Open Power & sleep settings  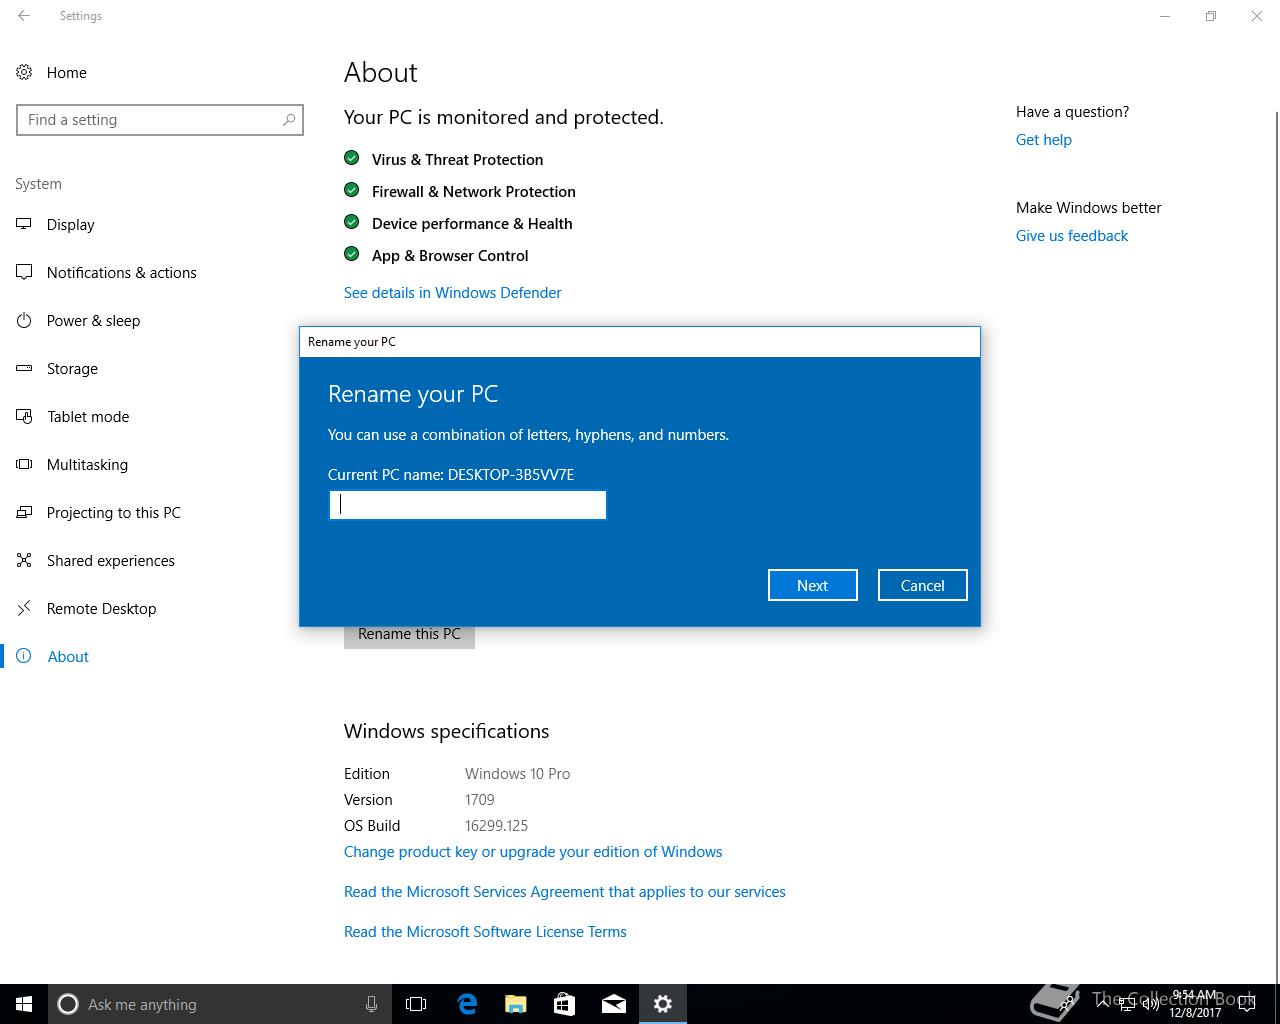(x=93, y=321)
